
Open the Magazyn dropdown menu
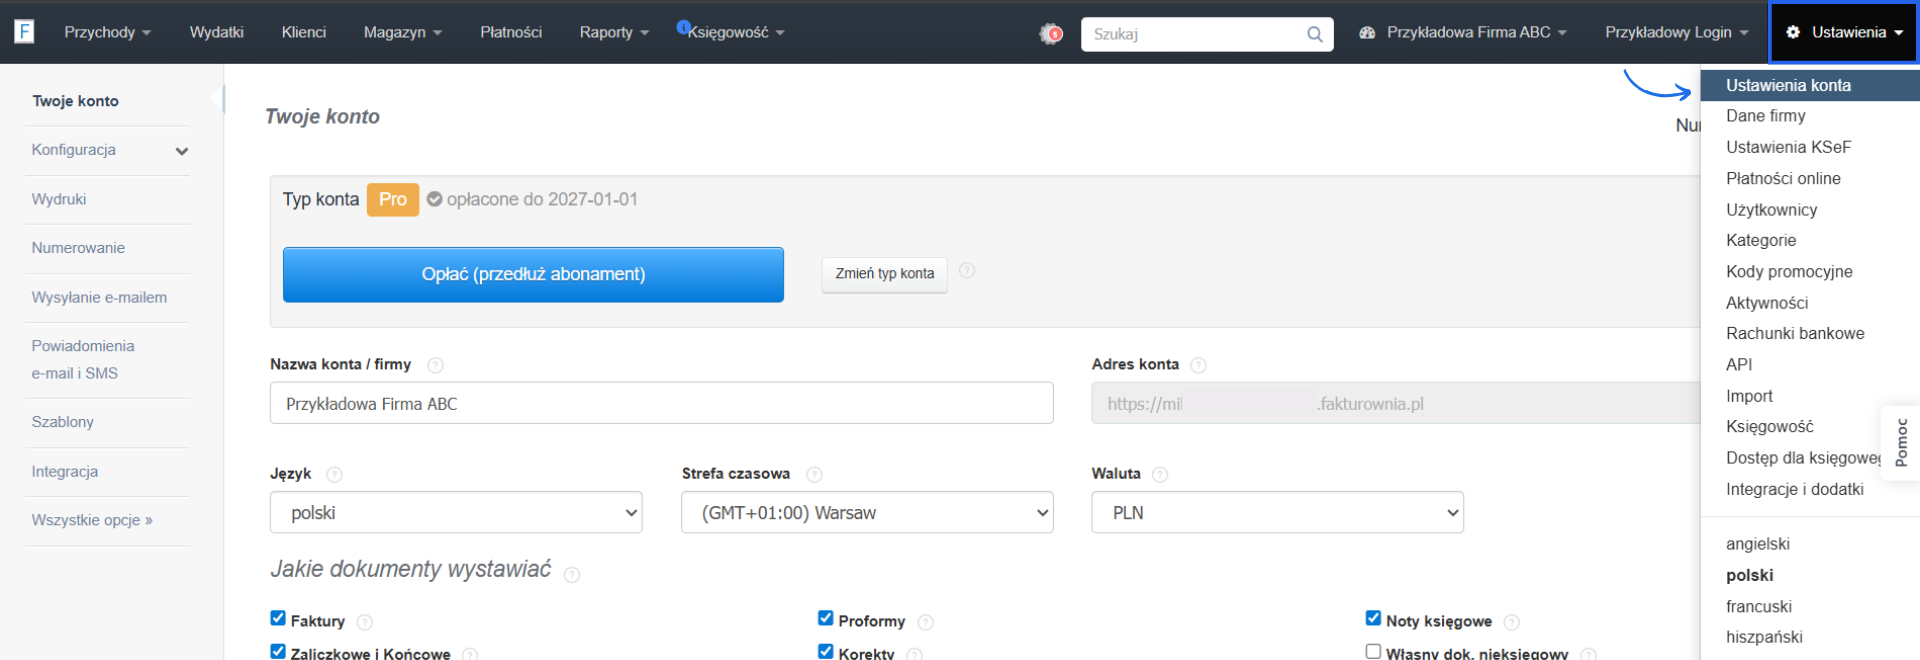tap(402, 32)
